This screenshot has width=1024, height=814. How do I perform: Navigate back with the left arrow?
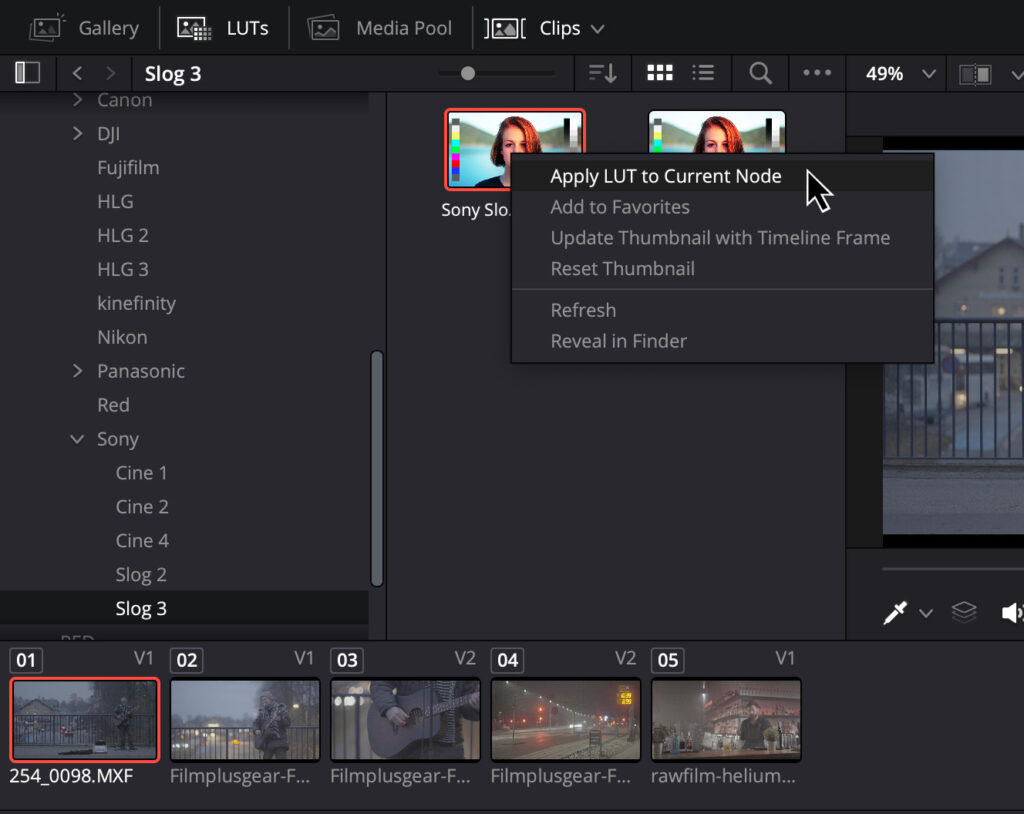[78, 73]
